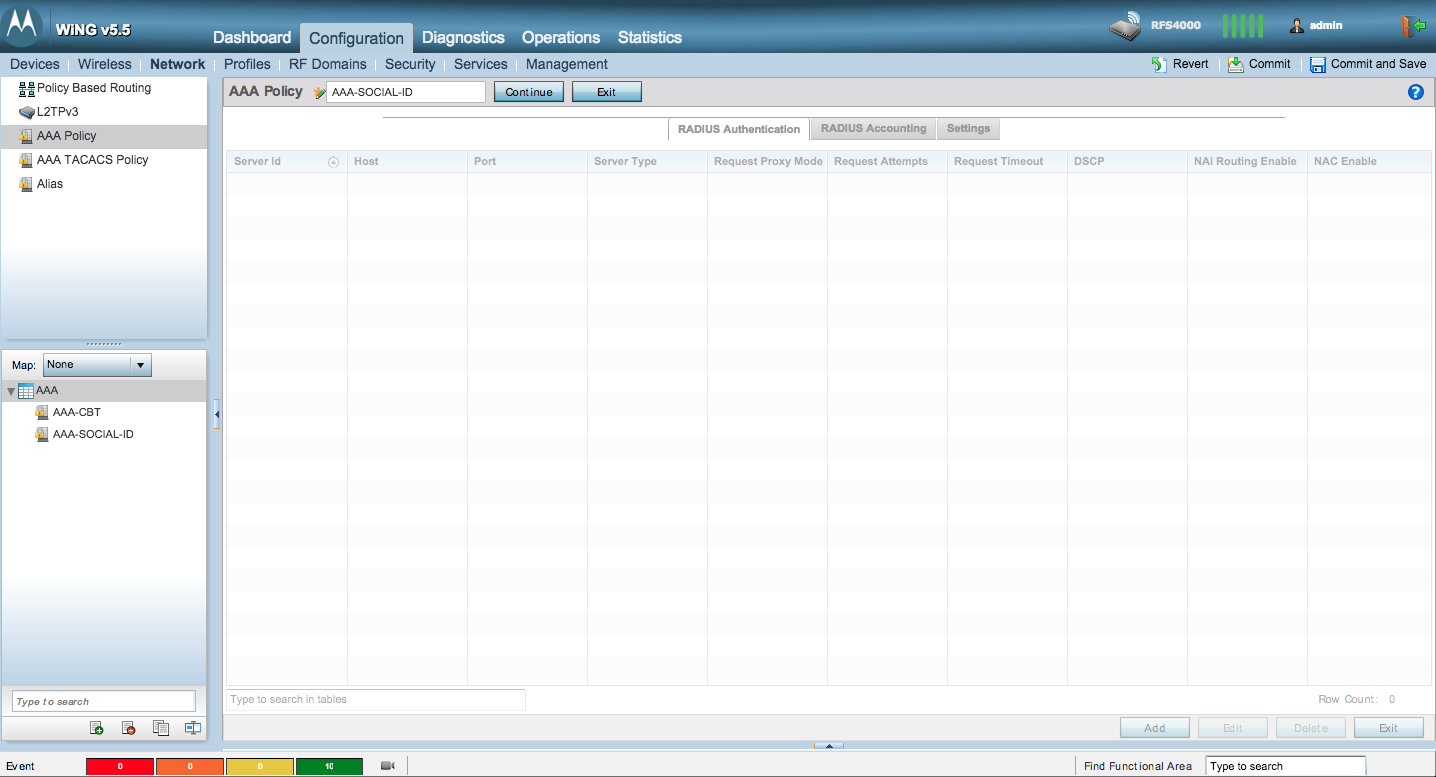The image size is (1436, 777).
Task: Click the Alias lock icon
Action: point(27,184)
